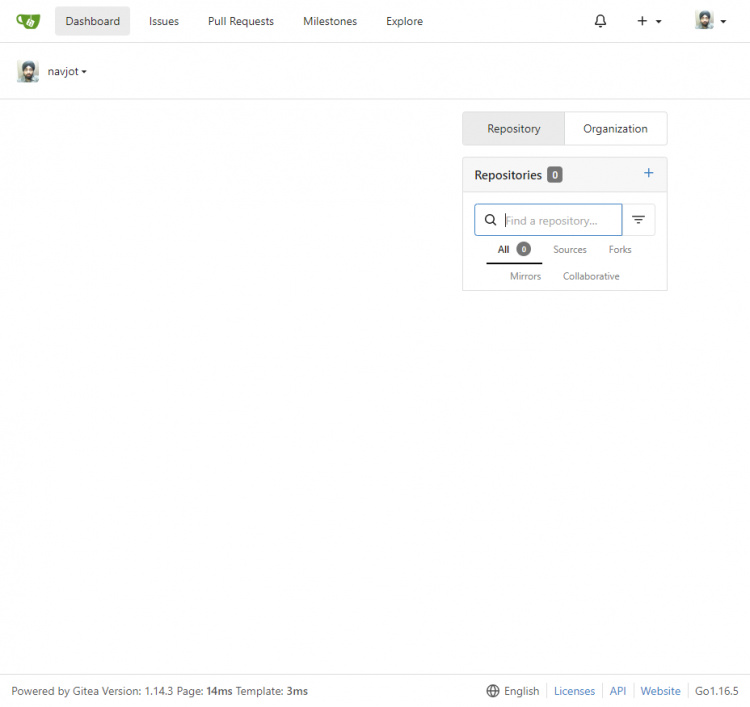This screenshot has height=707, width=750.
Task: Navigate to Explore
Action: pyautogui.click(x=404, y=21)
